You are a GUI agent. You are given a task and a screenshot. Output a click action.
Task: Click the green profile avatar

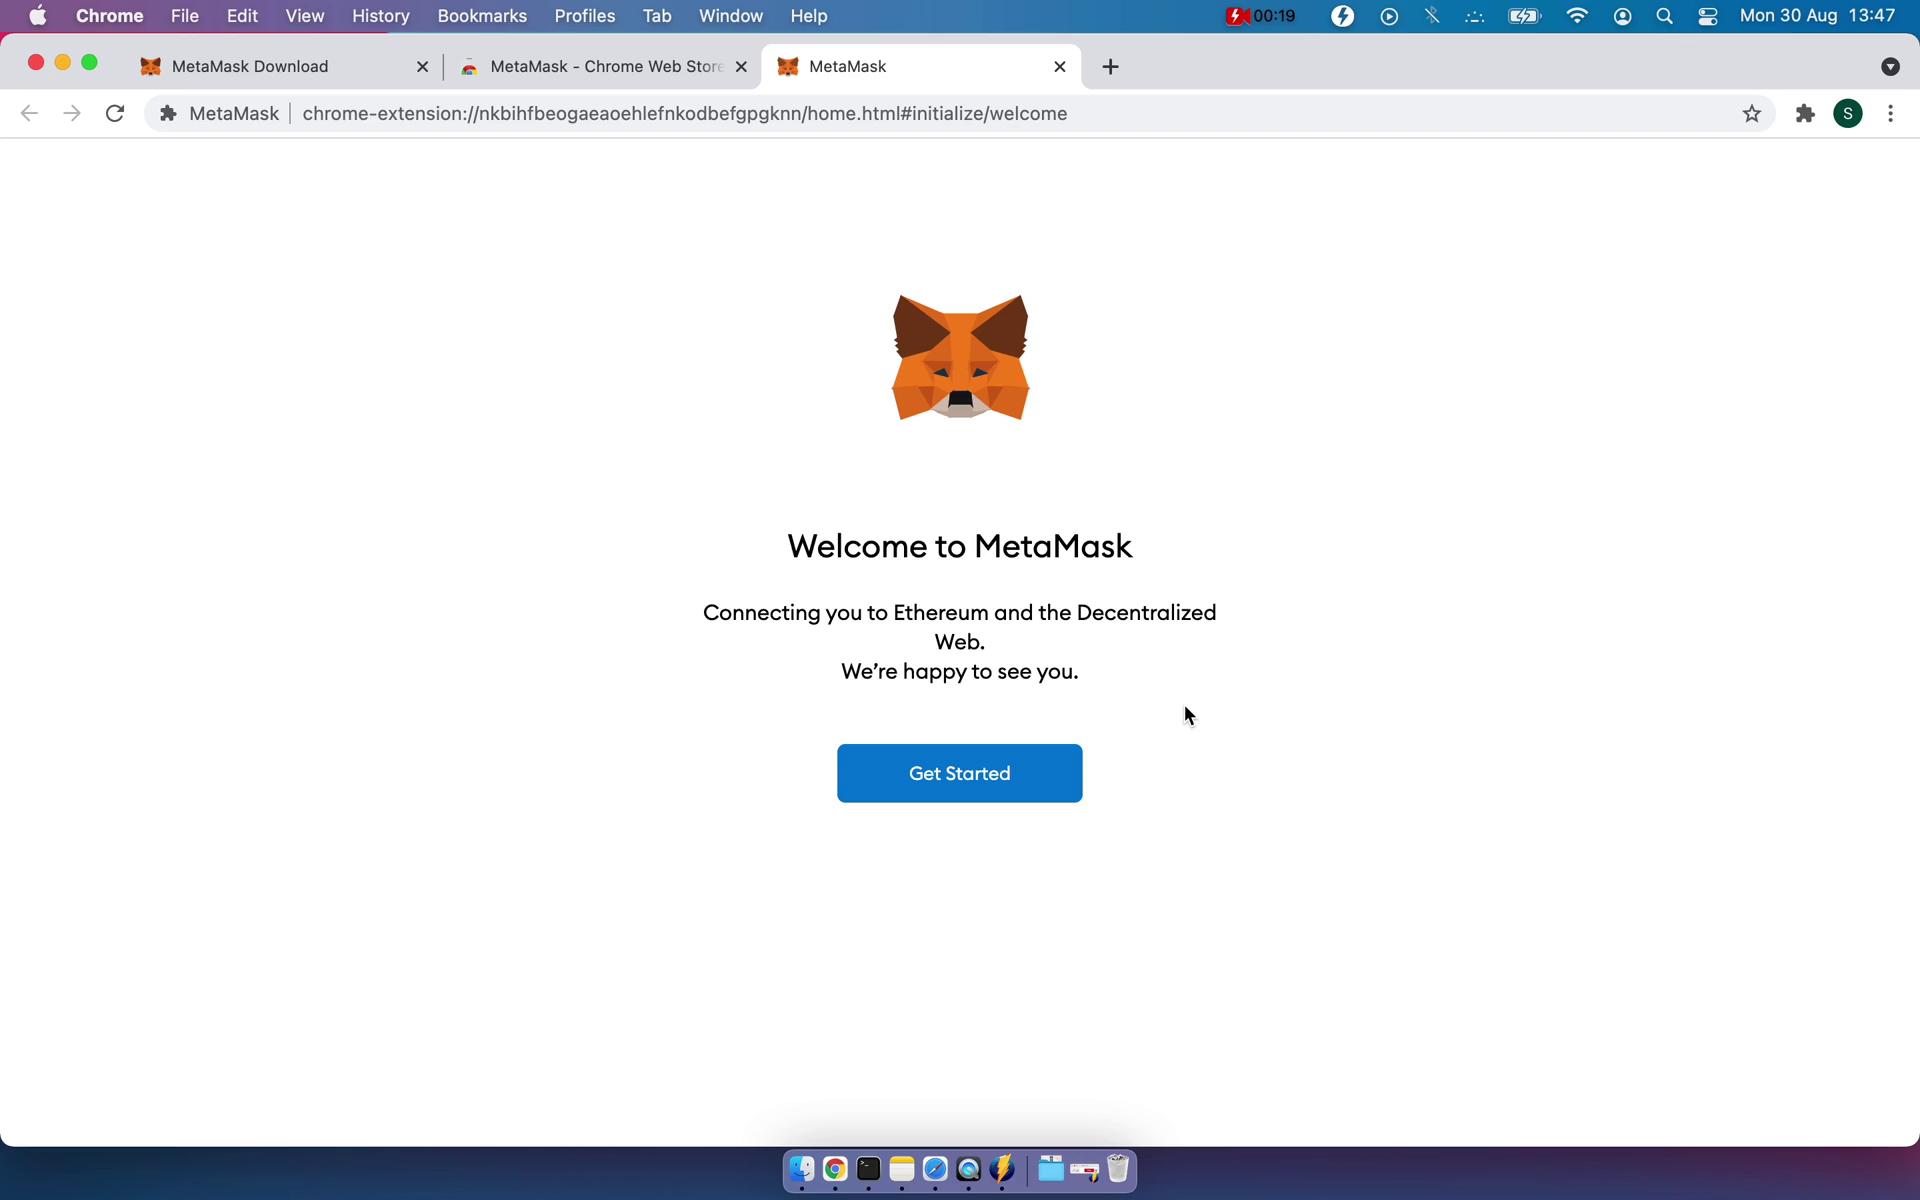[1849, 113]
